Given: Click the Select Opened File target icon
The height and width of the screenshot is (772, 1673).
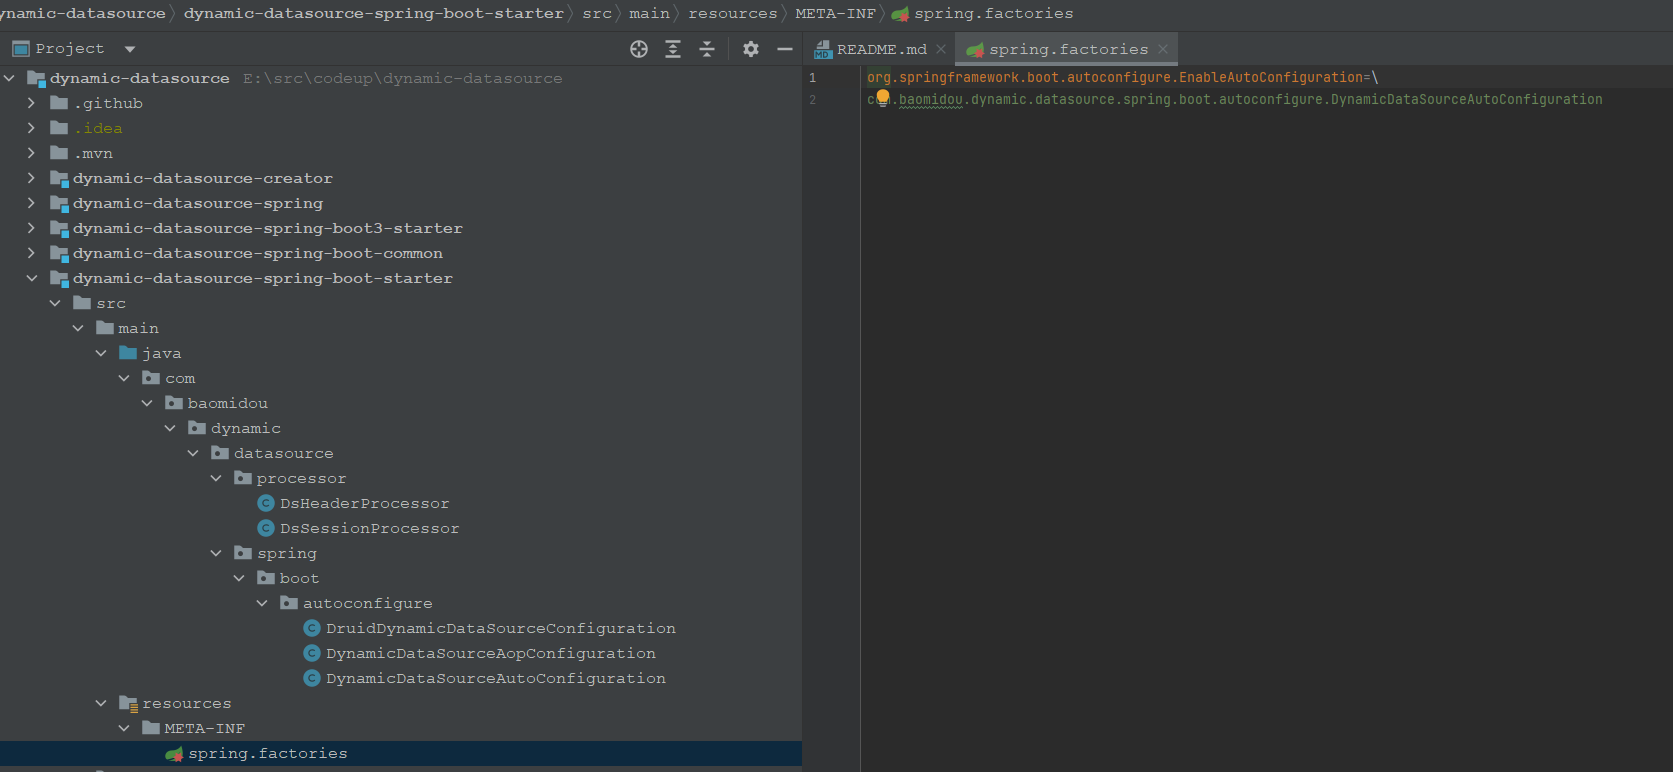Looking at the screenshot, I should (639, 49).
